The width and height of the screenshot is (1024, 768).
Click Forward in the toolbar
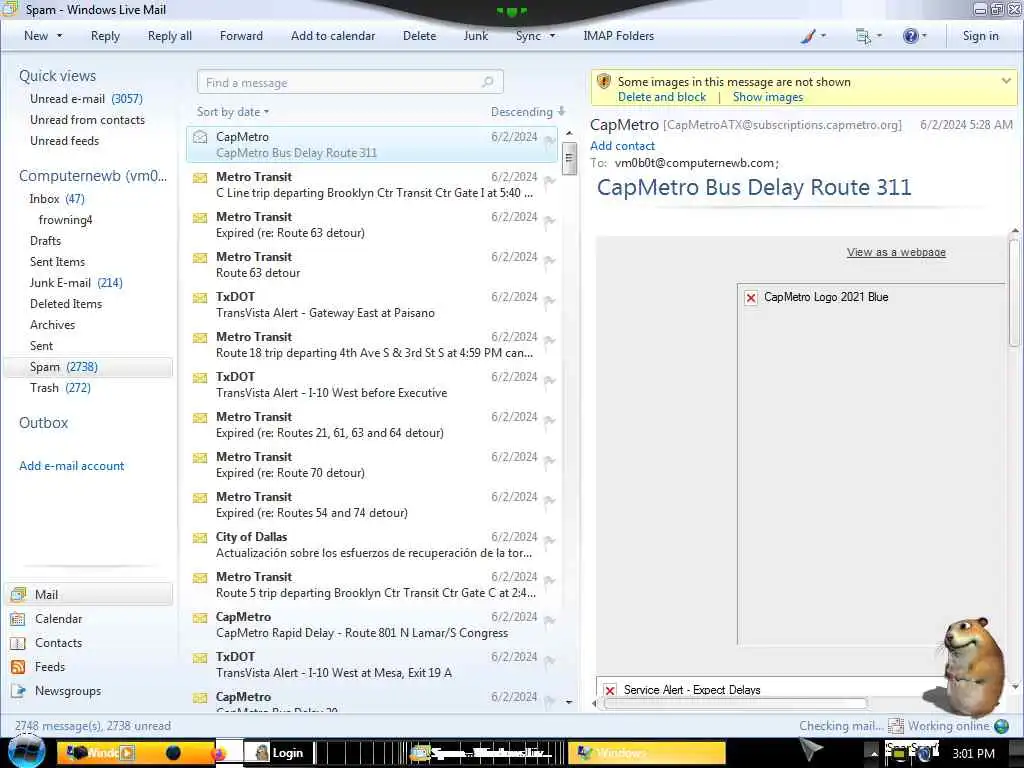coord(241,37)
